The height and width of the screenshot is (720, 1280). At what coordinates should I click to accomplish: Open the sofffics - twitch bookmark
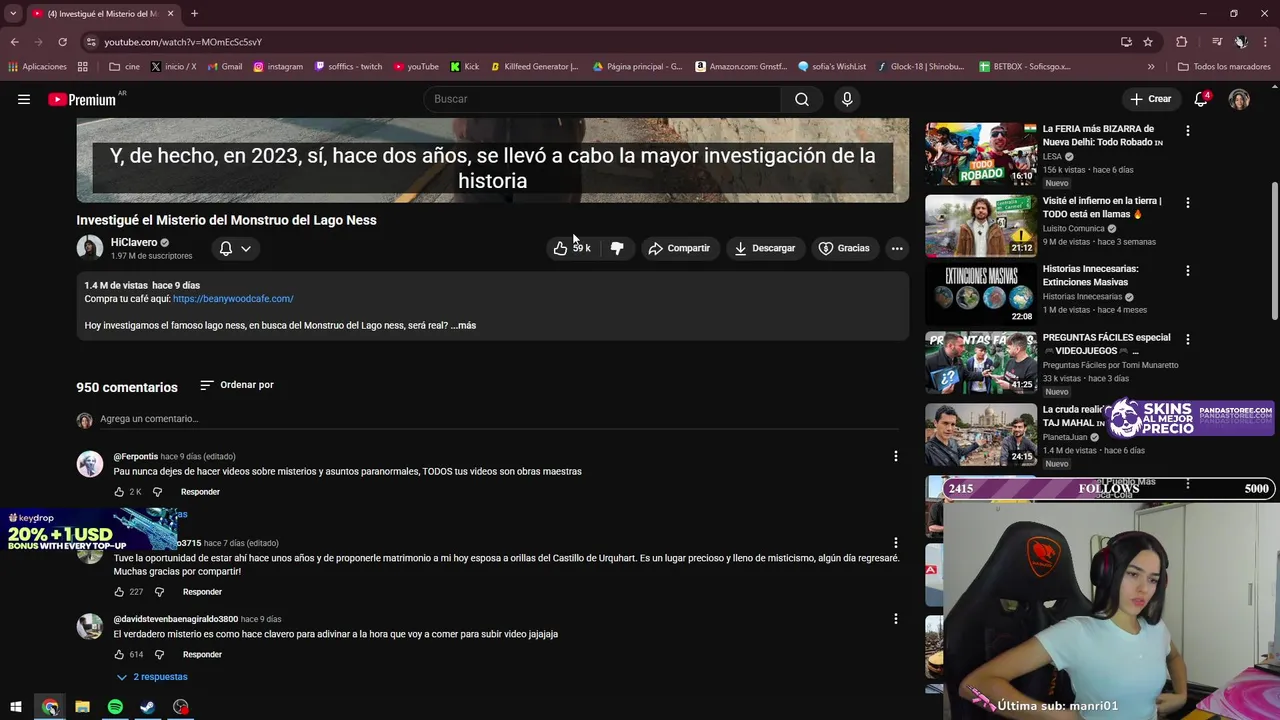pyautogui.click(x=348, y=67)
